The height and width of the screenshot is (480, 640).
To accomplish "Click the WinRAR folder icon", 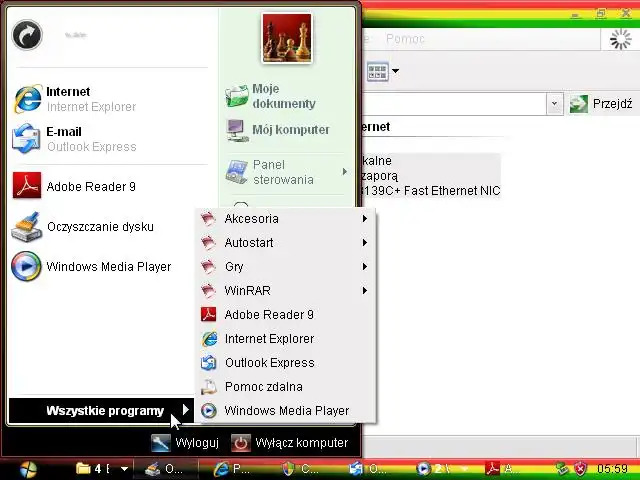I will (208, 291).
